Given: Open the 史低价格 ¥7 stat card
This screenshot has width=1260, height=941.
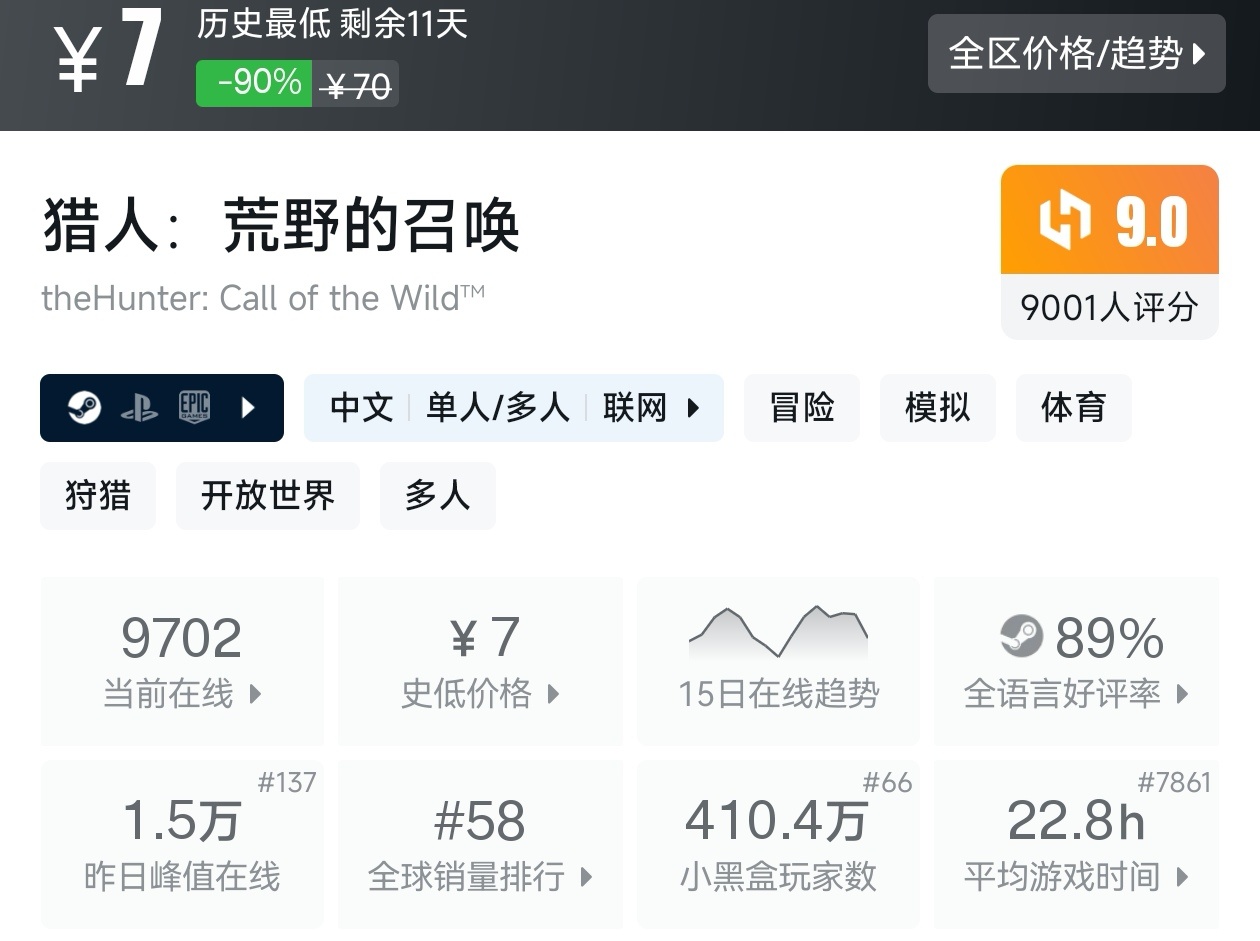Looking at the screenshot, I should tap(480, 661).
